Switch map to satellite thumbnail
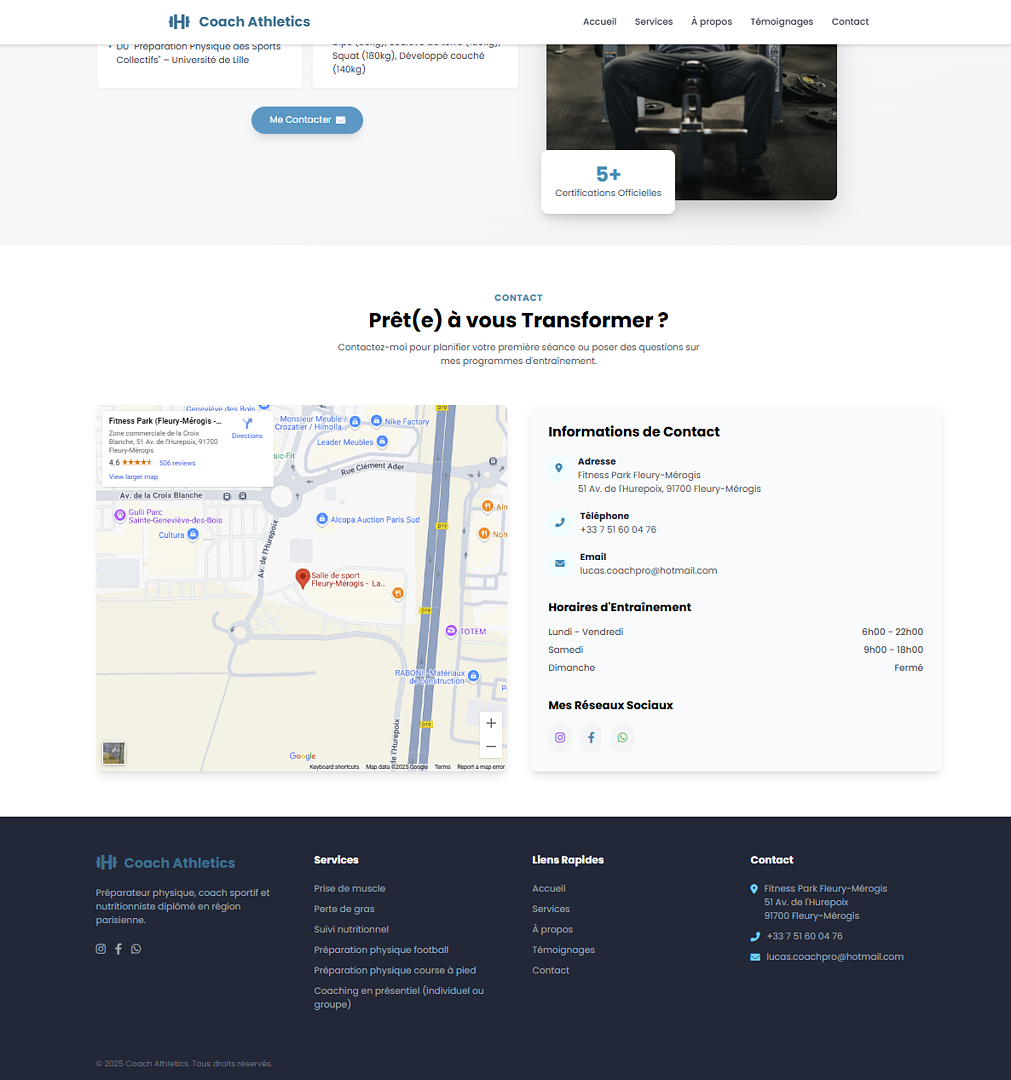The height and width of the screenshot is (1080, 1011). (114, 753)
